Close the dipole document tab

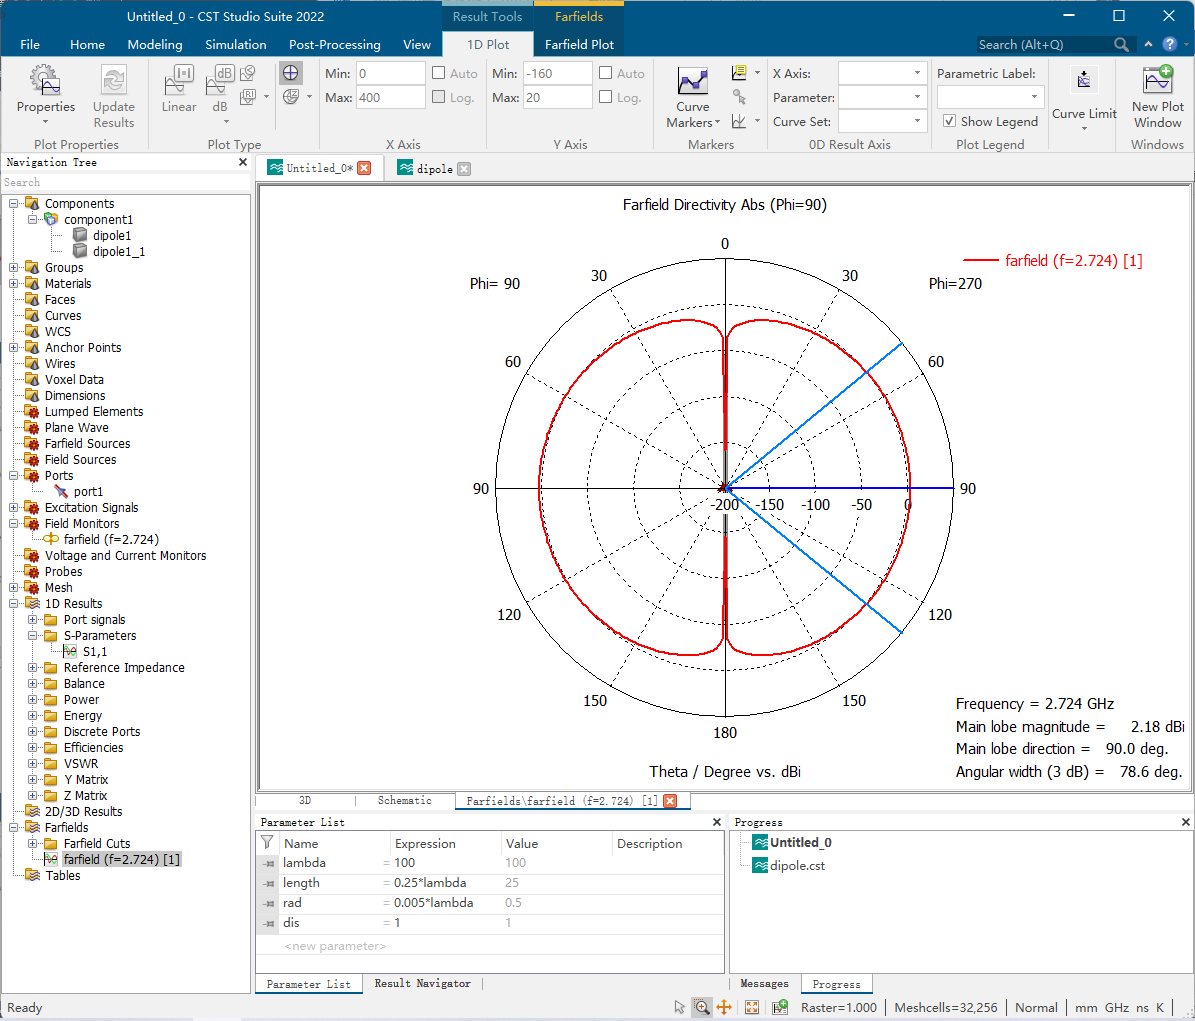[x=464, y=169]
